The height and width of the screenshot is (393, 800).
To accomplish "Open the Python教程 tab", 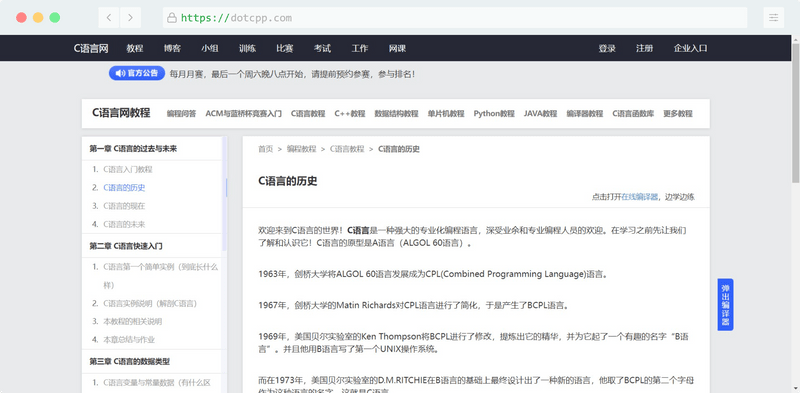I will click(x=494, y=114).
